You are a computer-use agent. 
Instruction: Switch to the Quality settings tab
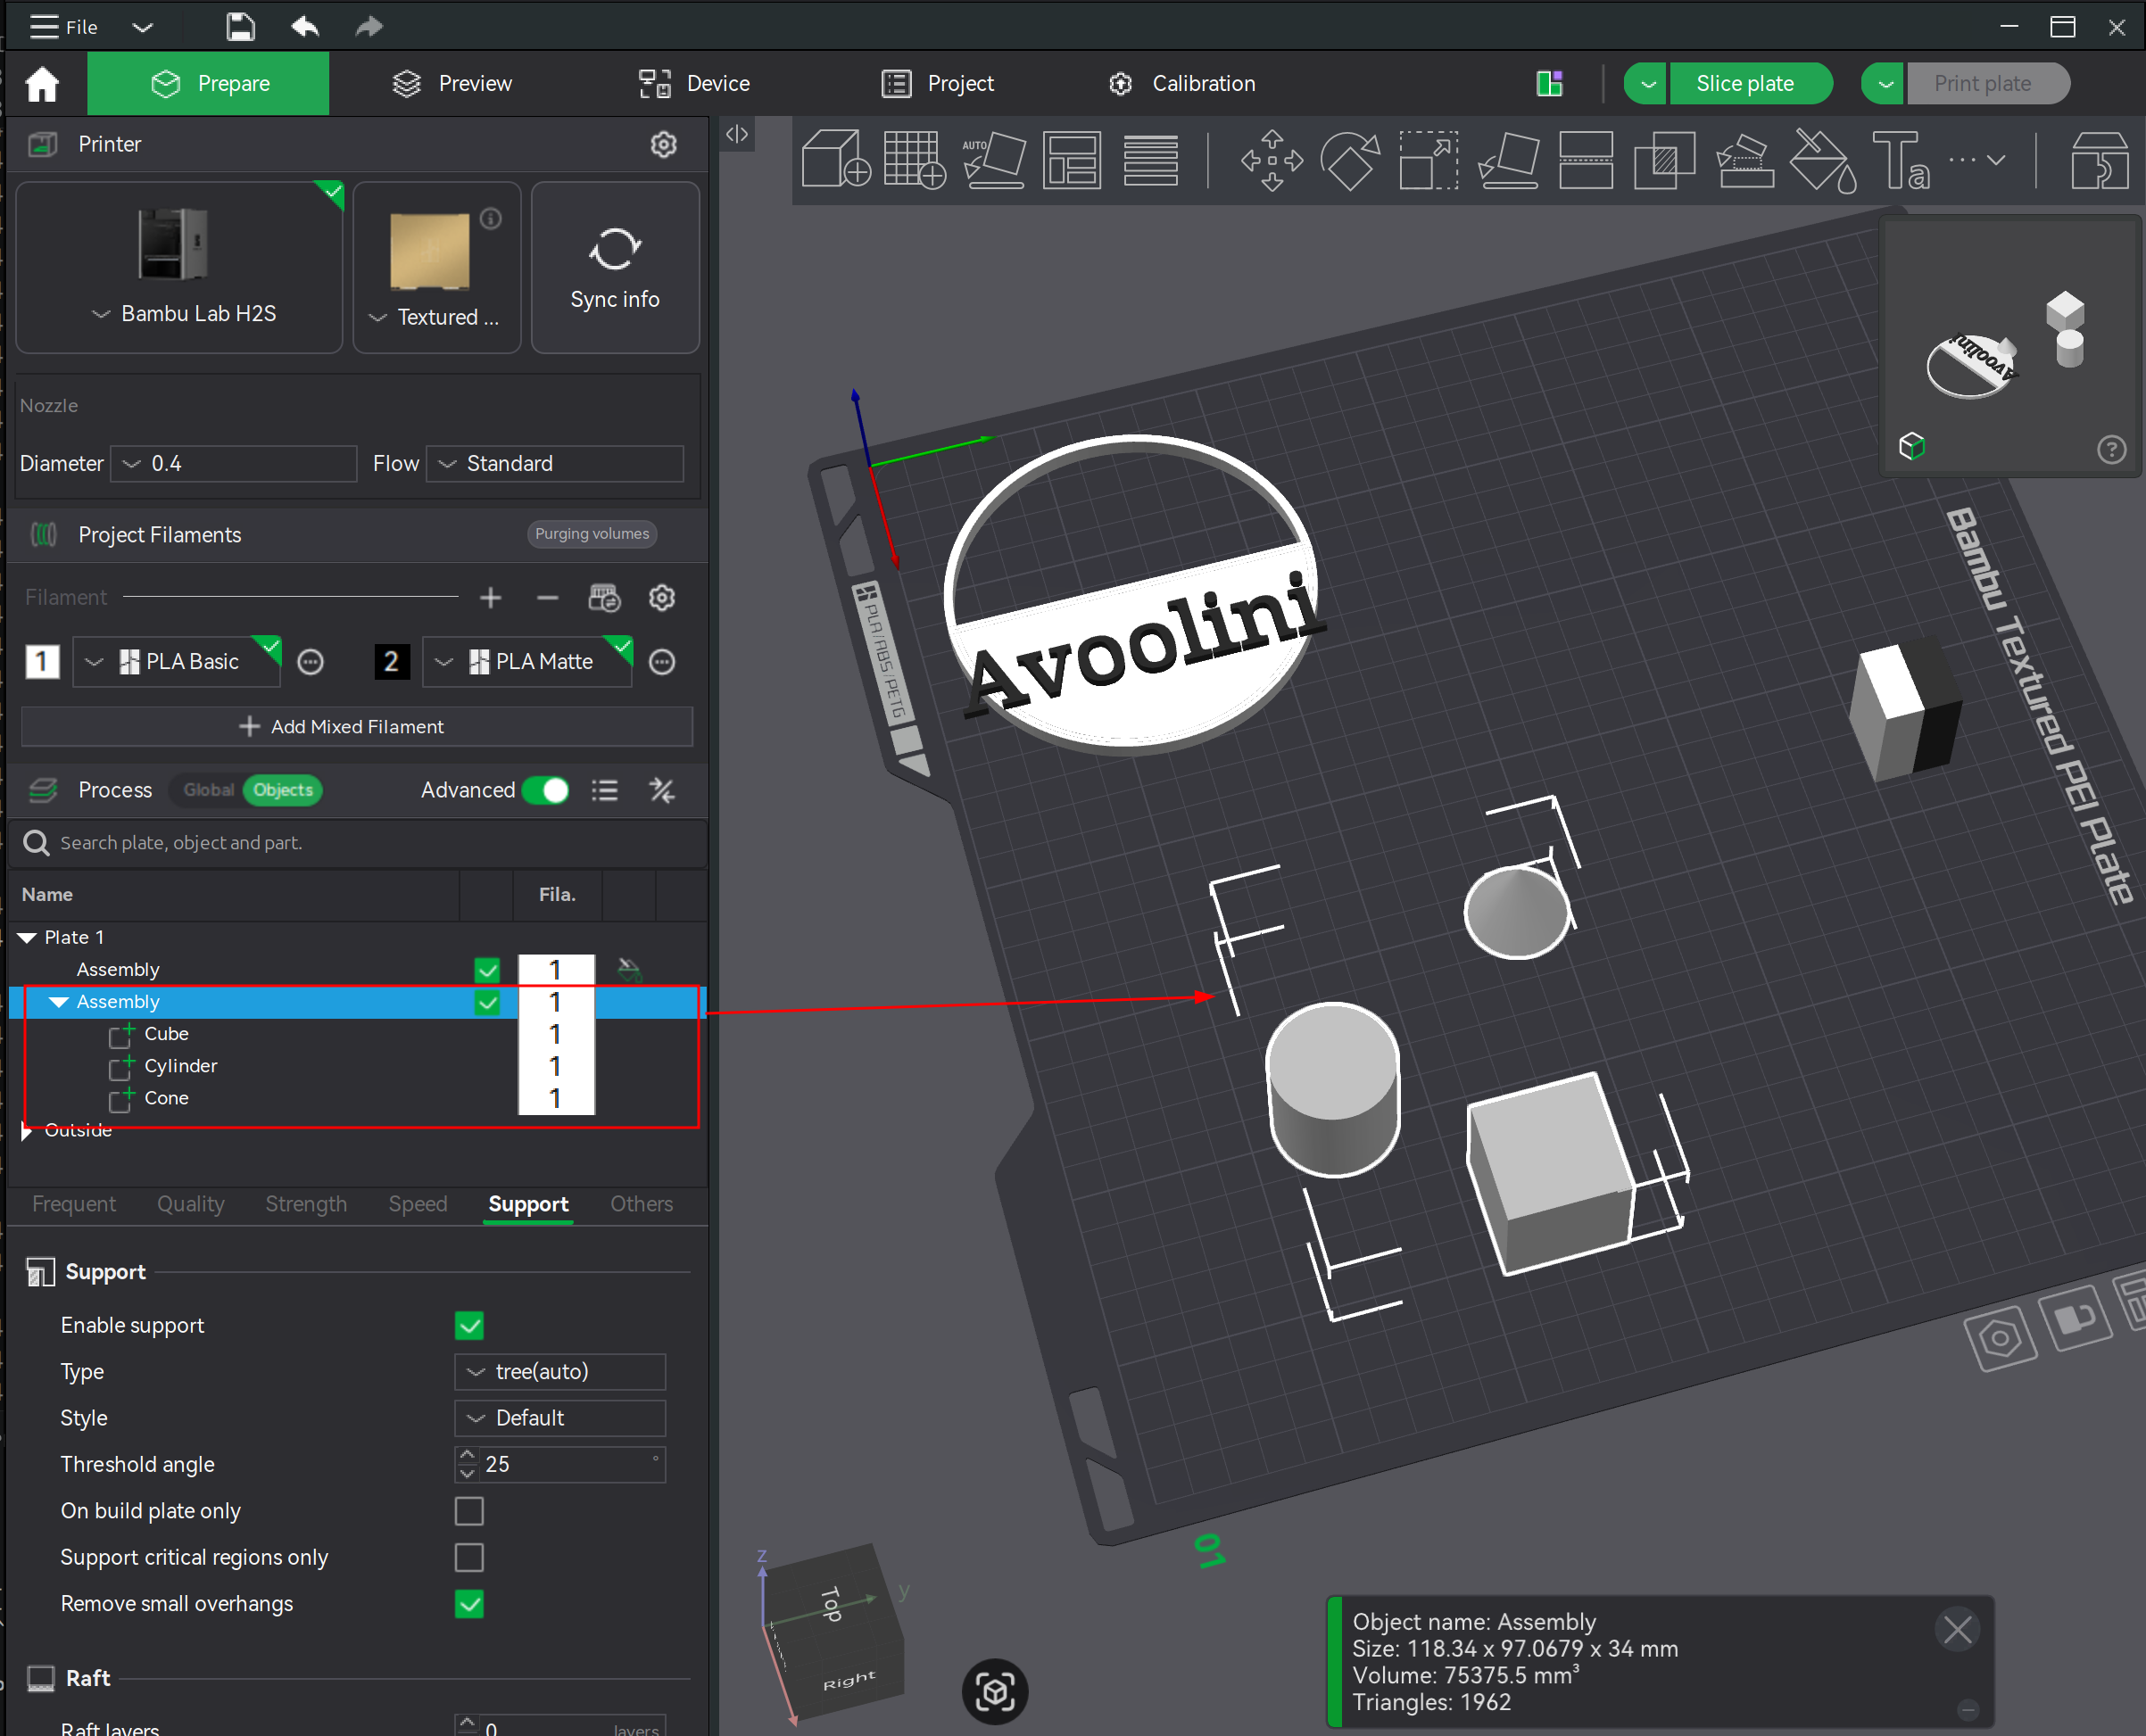190,1204
